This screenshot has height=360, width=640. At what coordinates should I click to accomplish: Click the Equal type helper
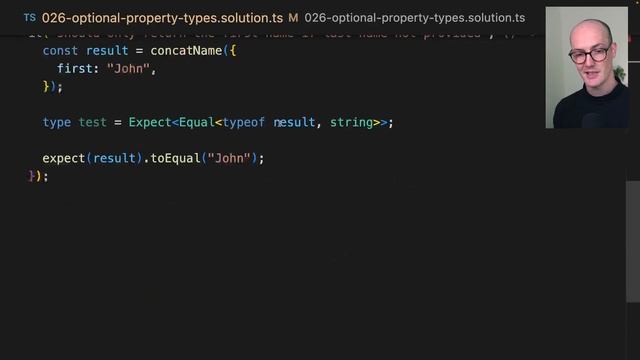coord(197,122)
